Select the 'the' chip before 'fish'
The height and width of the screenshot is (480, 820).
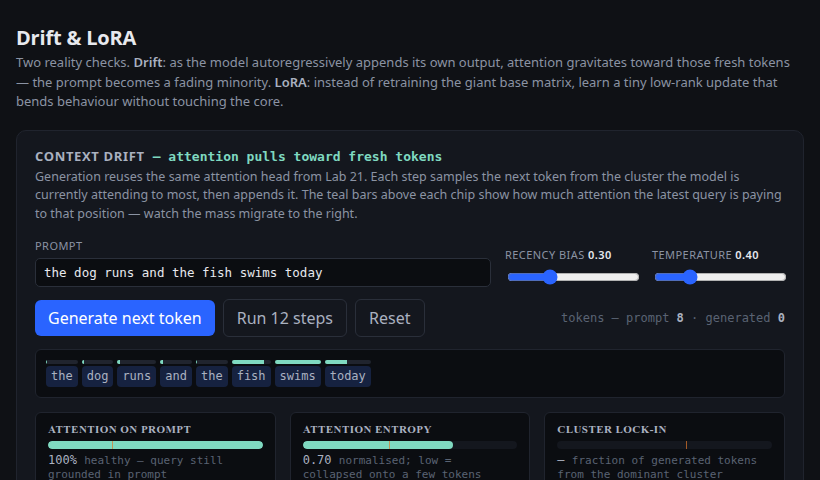(x=212, y=376)
